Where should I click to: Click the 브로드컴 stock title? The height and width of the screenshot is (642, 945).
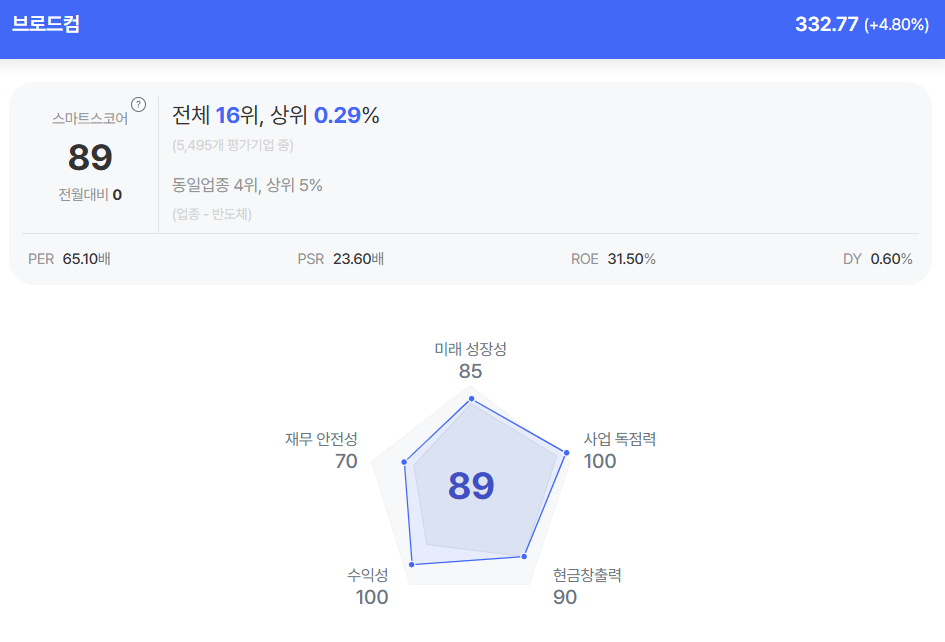pyautogui.click(x=46, y=24)
